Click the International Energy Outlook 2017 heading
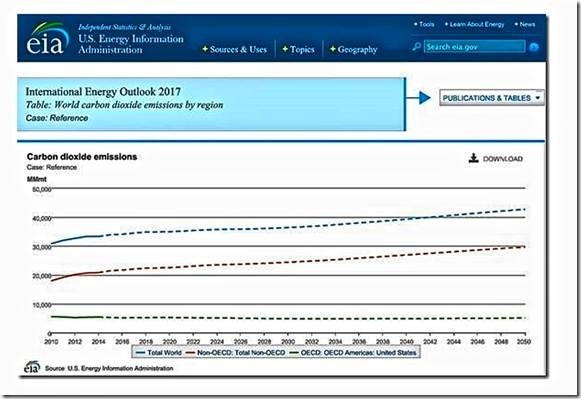Screen dimensions: 581x399 point(103,92)
